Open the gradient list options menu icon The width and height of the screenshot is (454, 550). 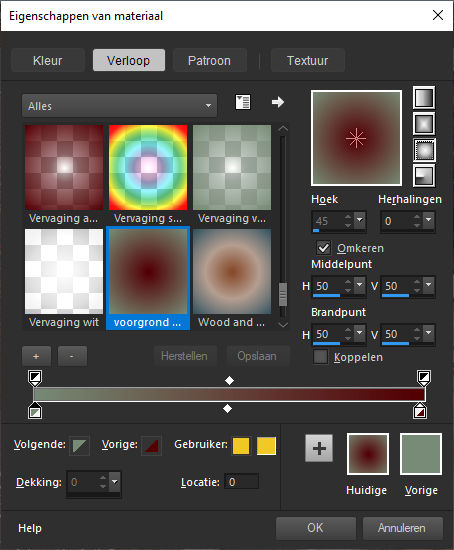coord(242,102)
